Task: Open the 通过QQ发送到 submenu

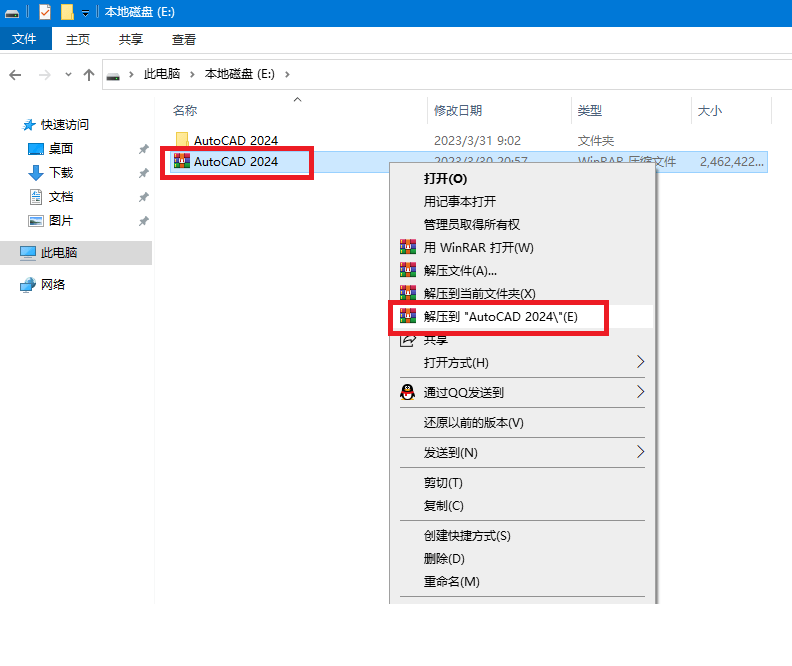Action: coord(523,392)
